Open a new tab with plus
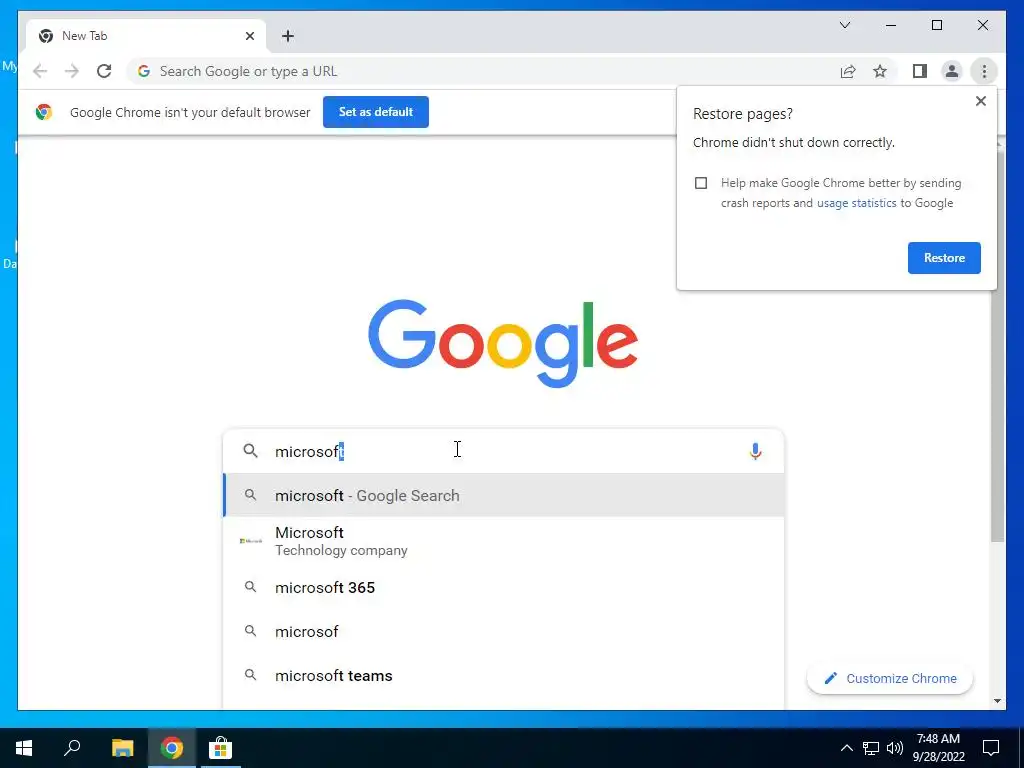The width and height of the screenshot is (1024, 768). [288, 36]
